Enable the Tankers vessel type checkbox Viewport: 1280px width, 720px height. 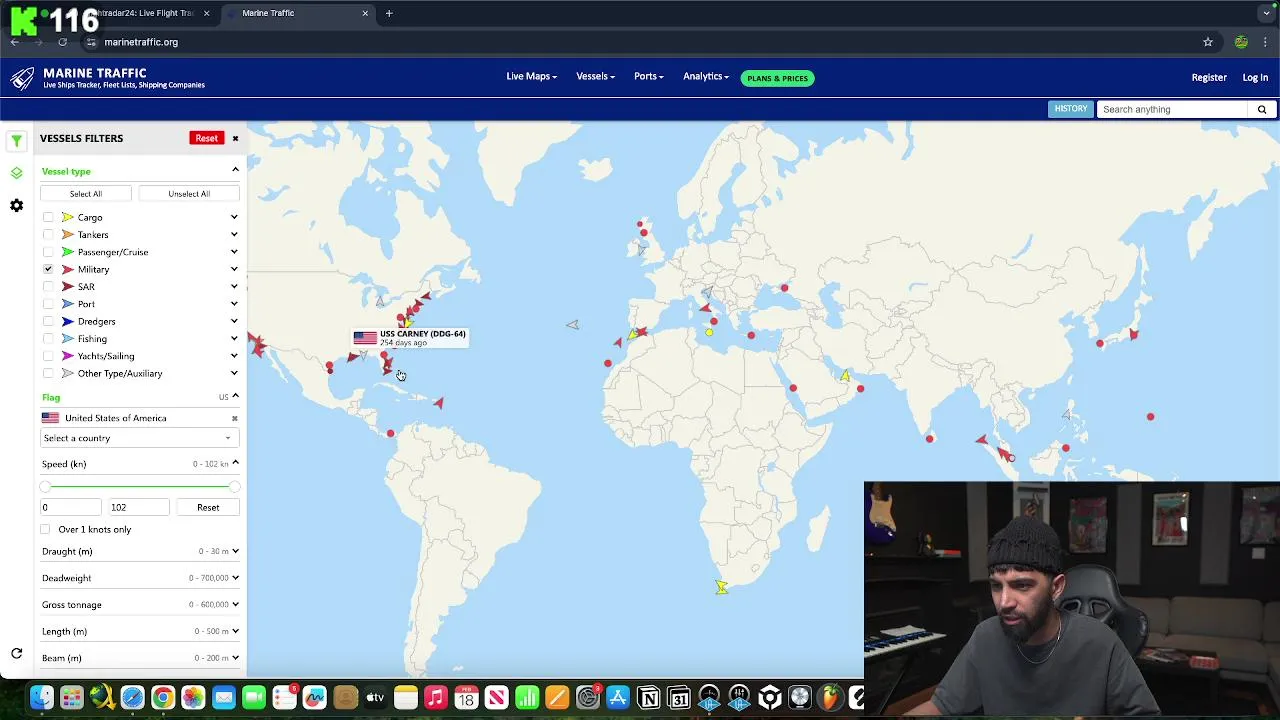48,234
